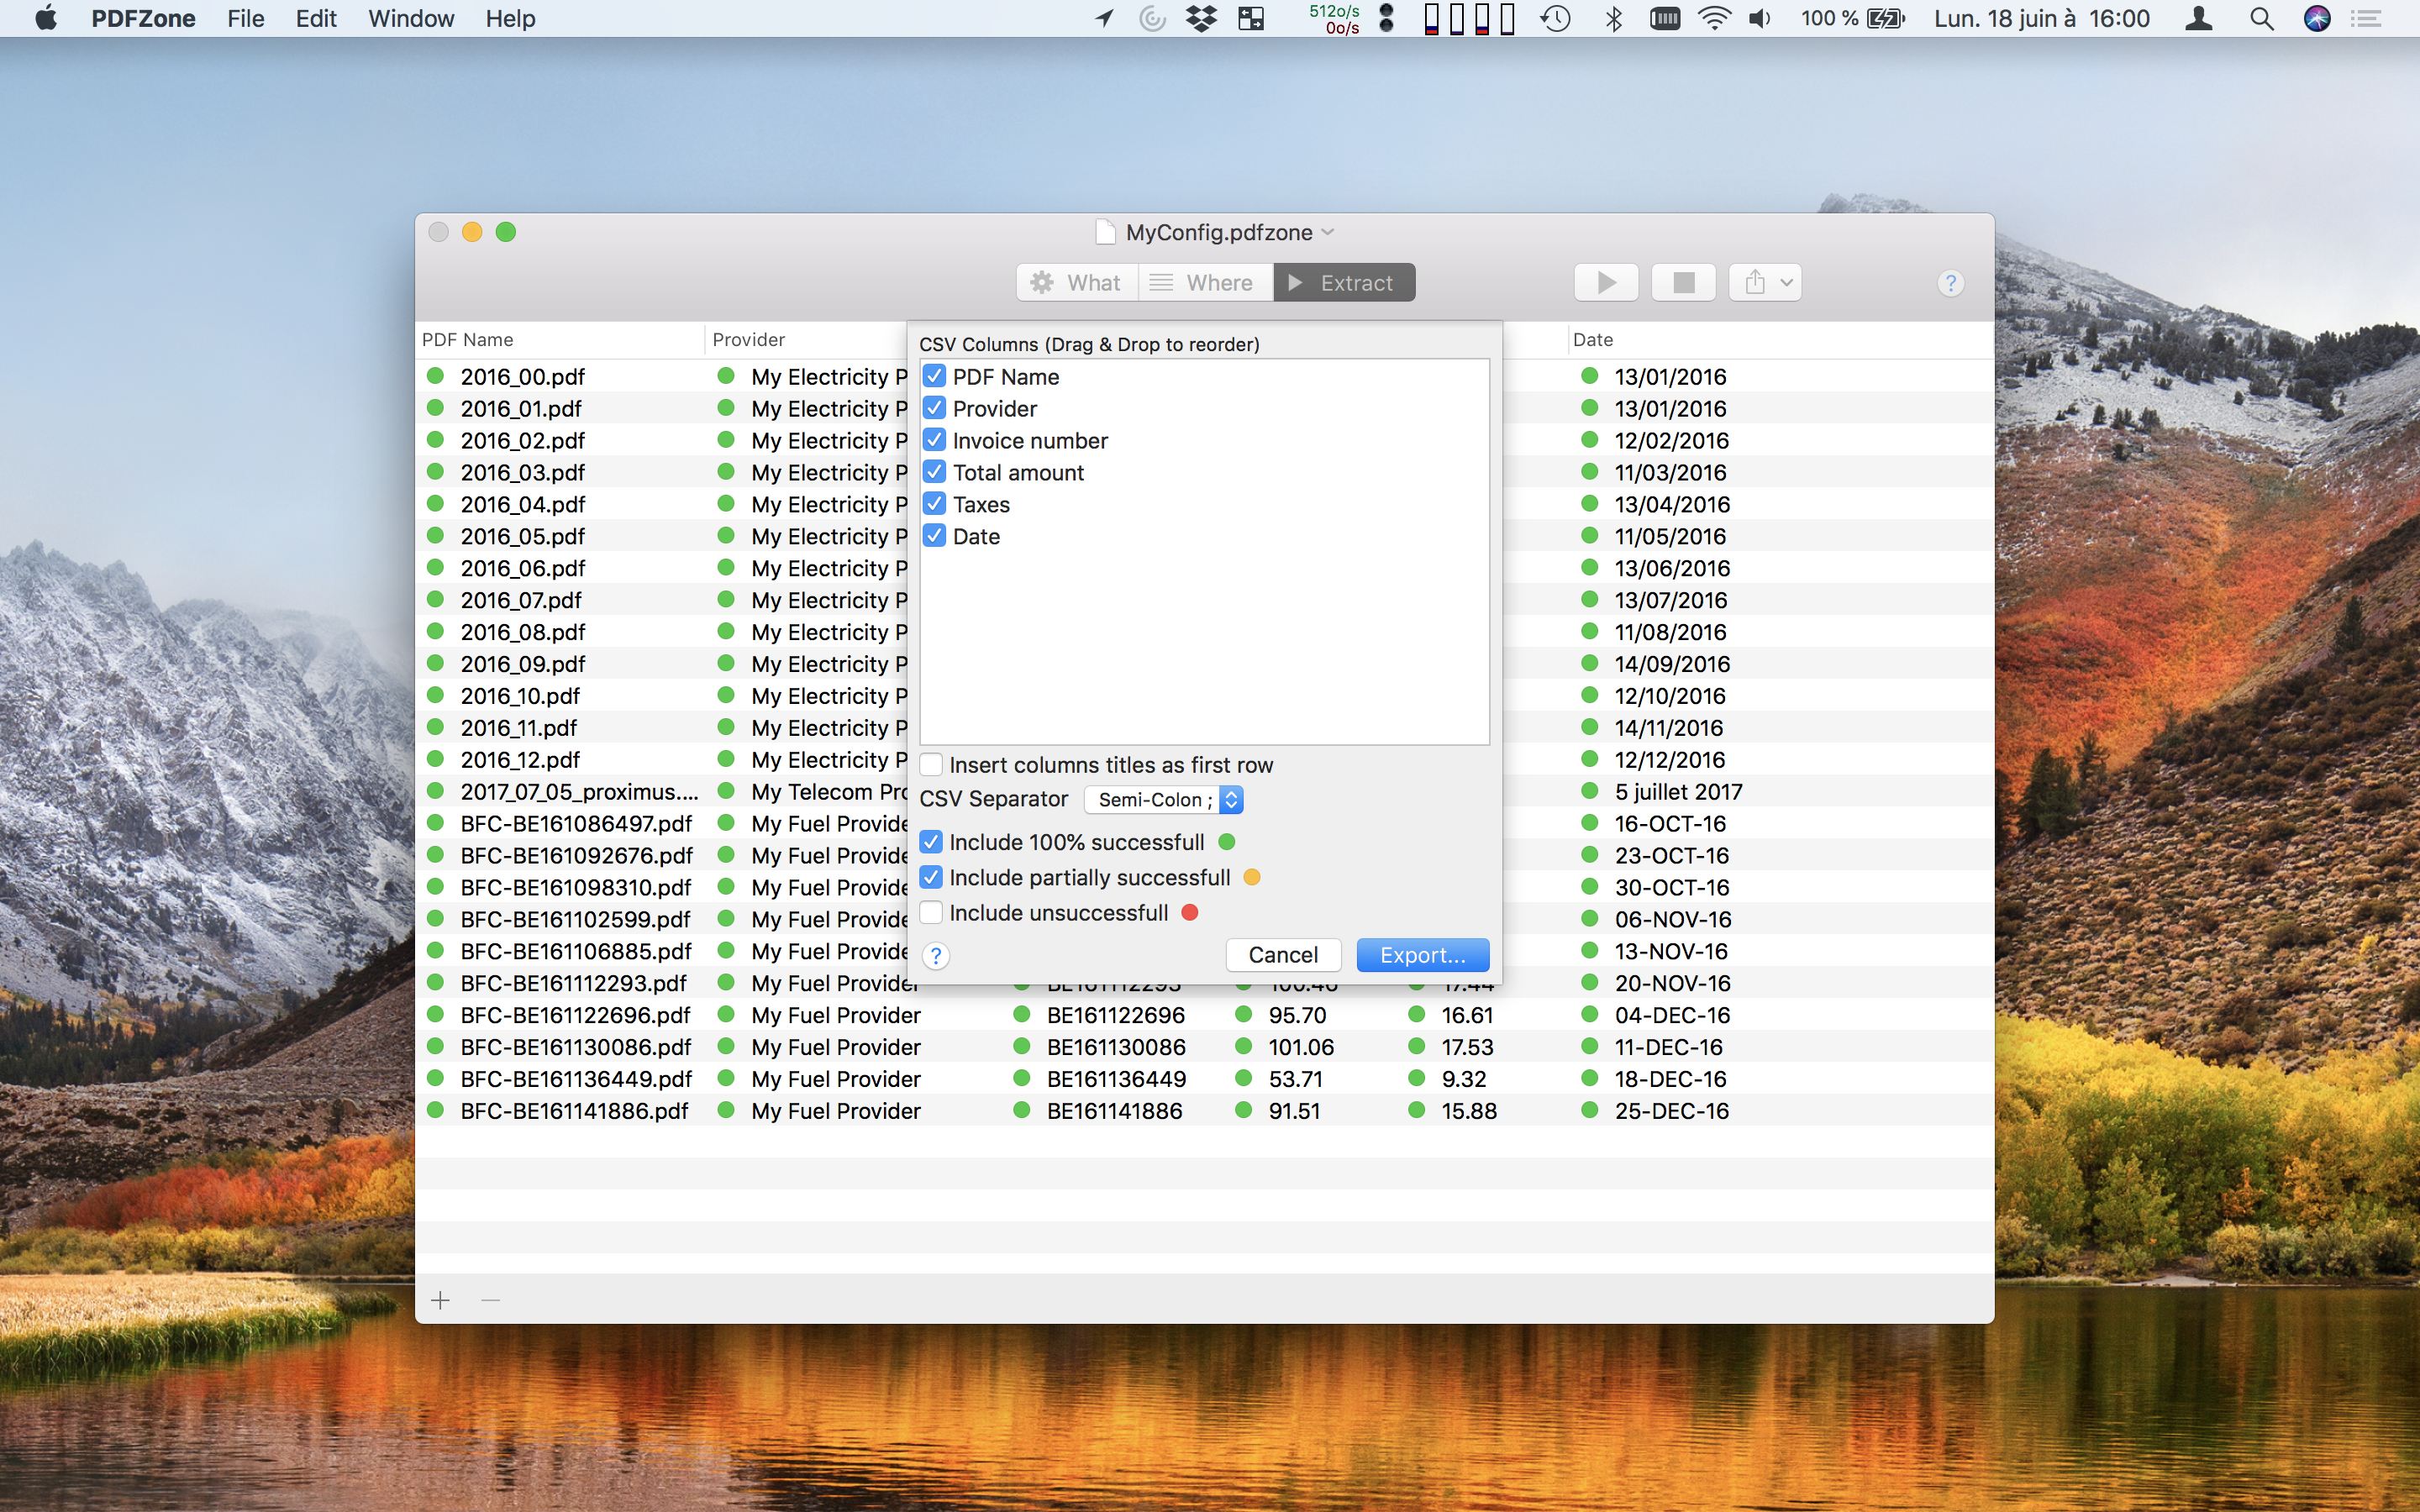
Task: Click the Export... button
Action: click(1422, 955)
